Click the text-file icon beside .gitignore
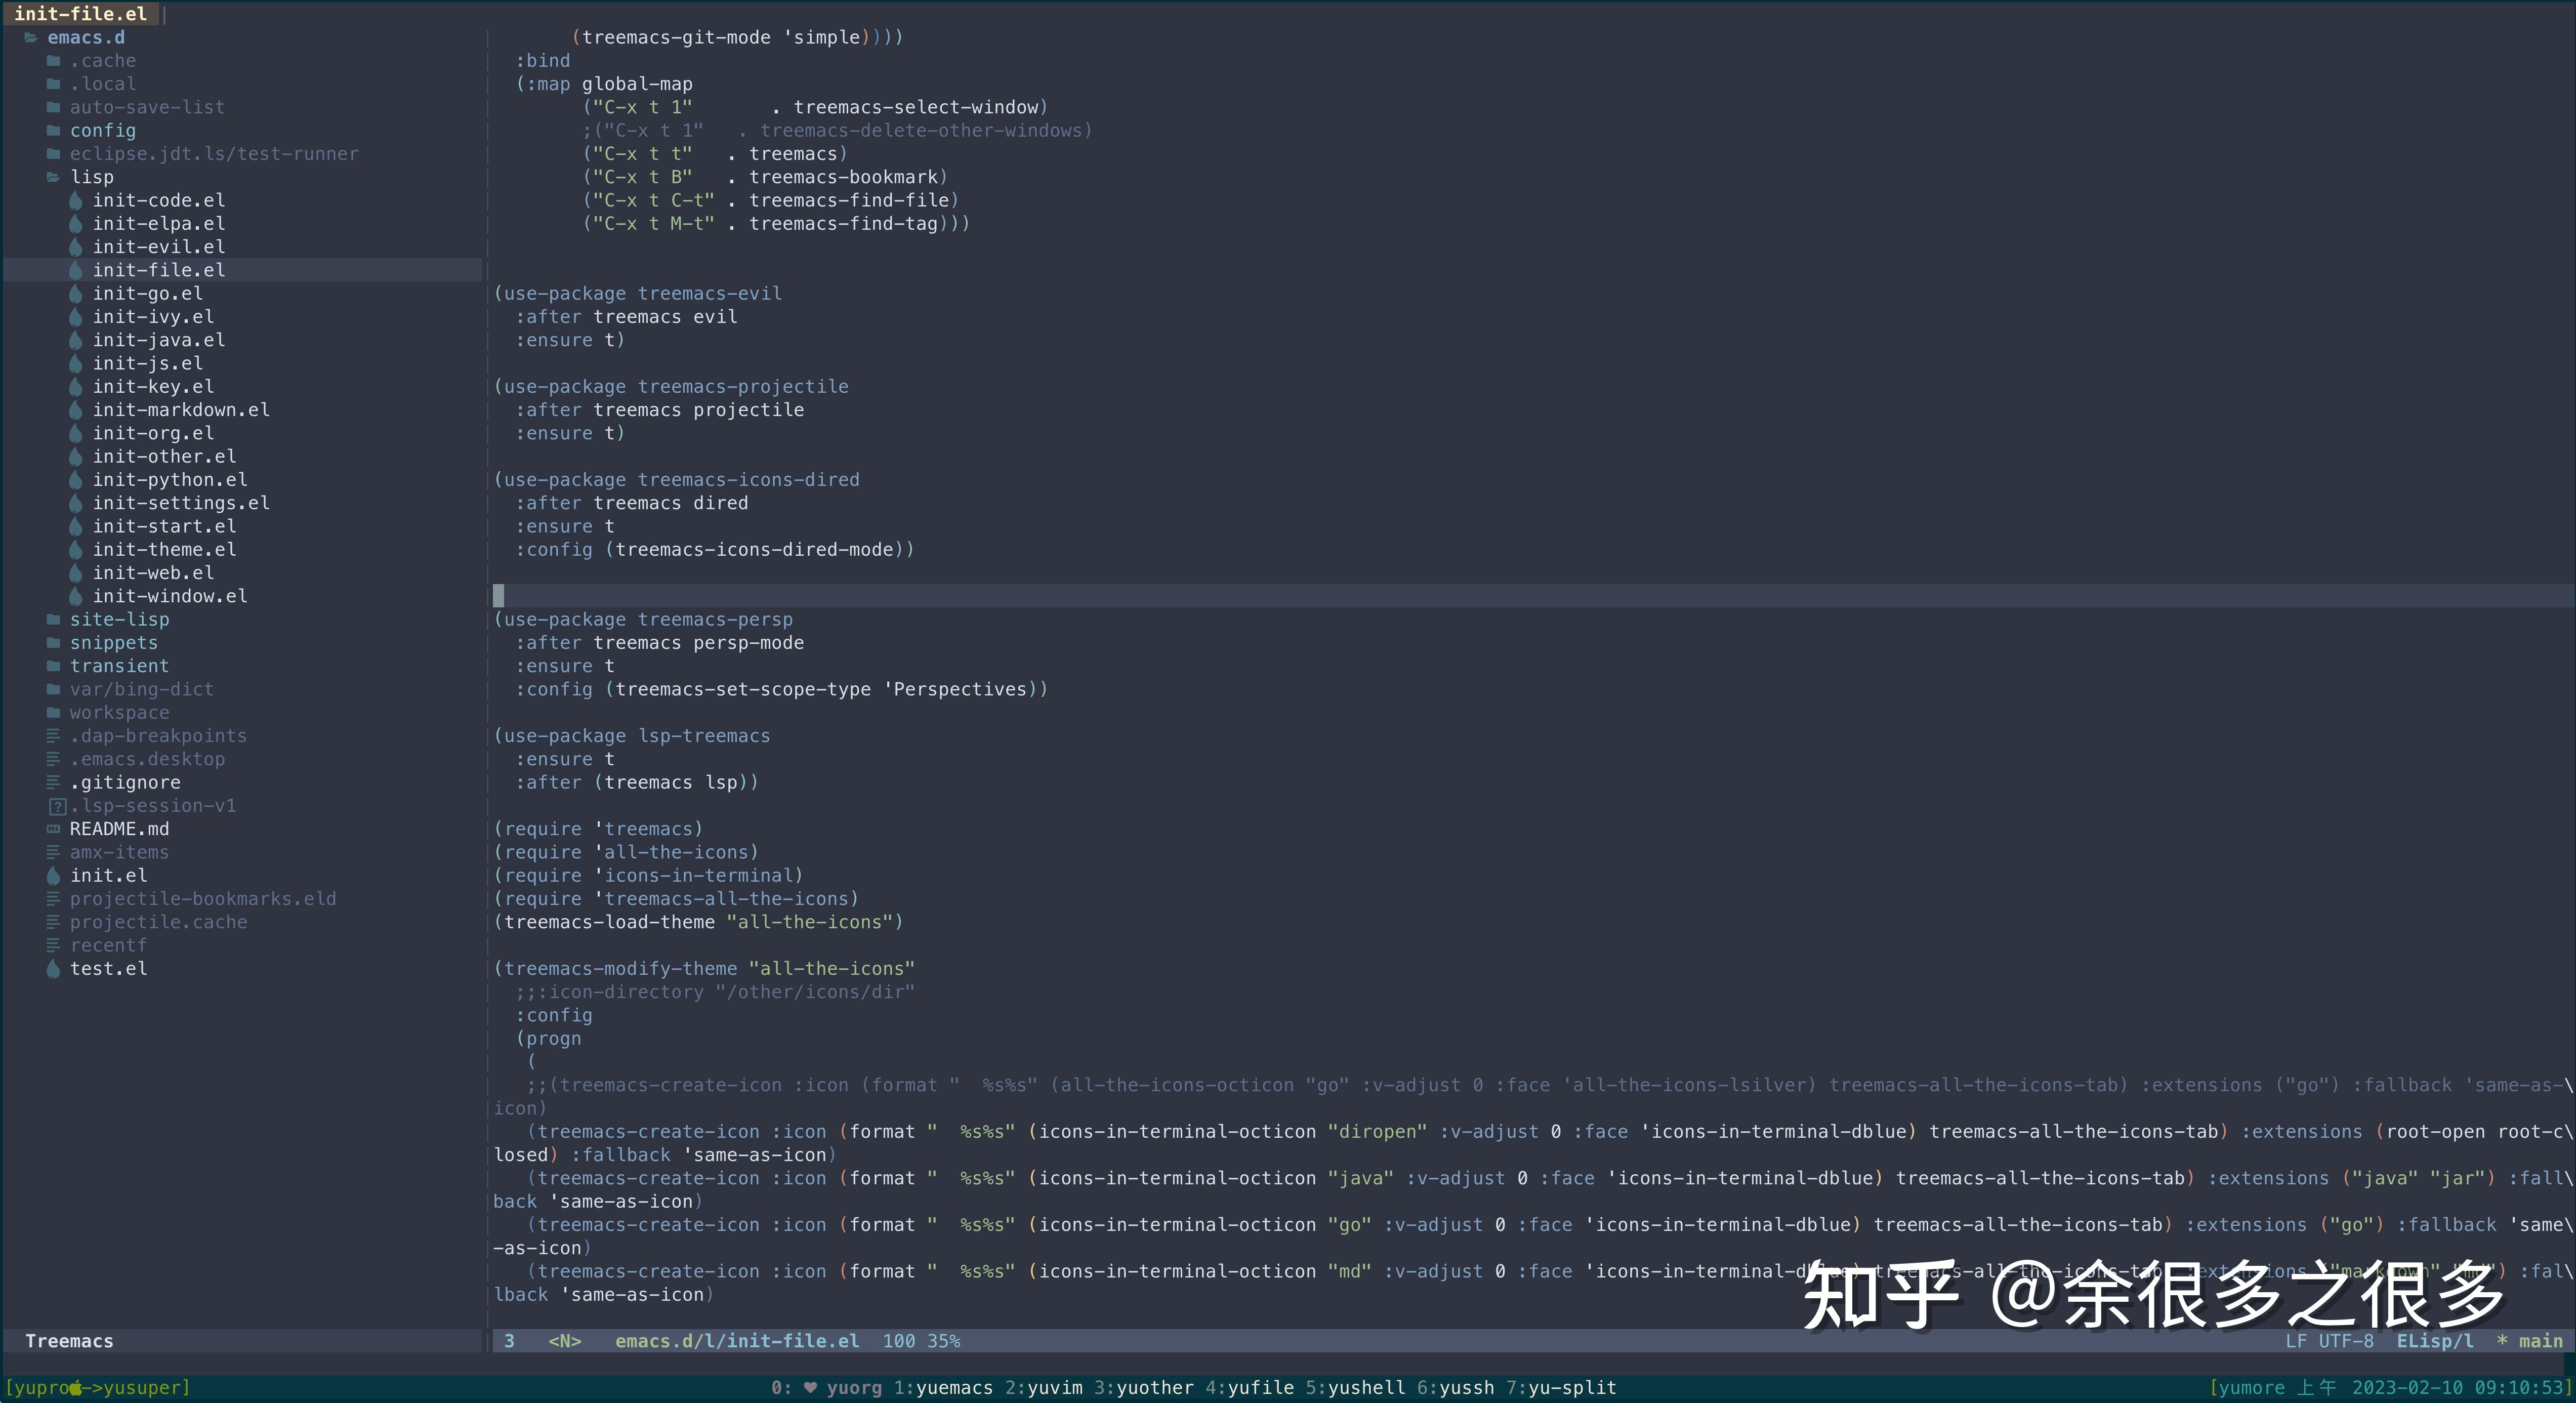 pos(53,783)
